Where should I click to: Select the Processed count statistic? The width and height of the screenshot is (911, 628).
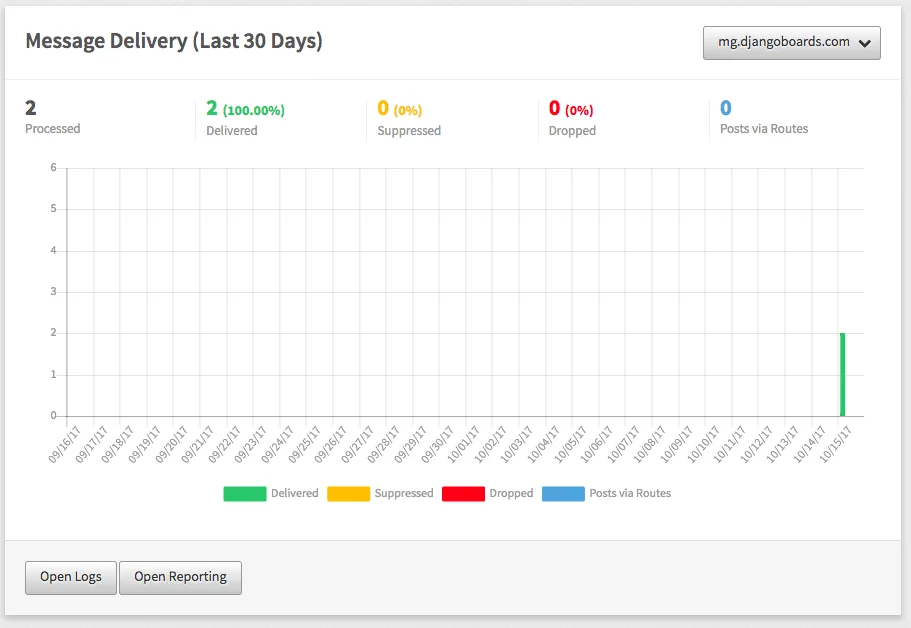[52, 117]
